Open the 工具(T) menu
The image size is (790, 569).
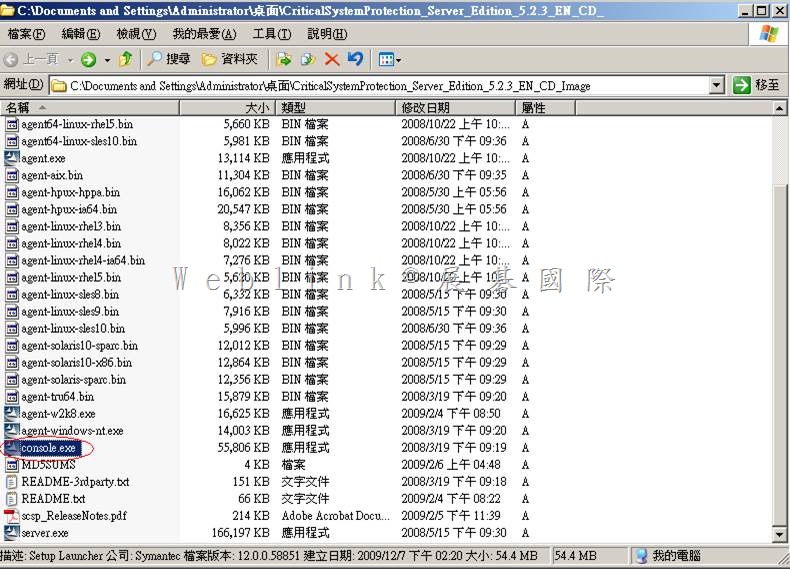pyautogui.click(x=271, y=34)
